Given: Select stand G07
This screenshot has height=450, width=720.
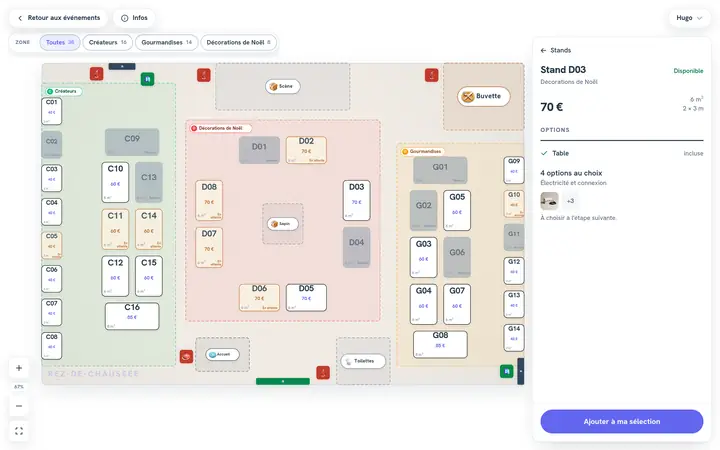Looking at the screenshot, I should coord(457,304).
